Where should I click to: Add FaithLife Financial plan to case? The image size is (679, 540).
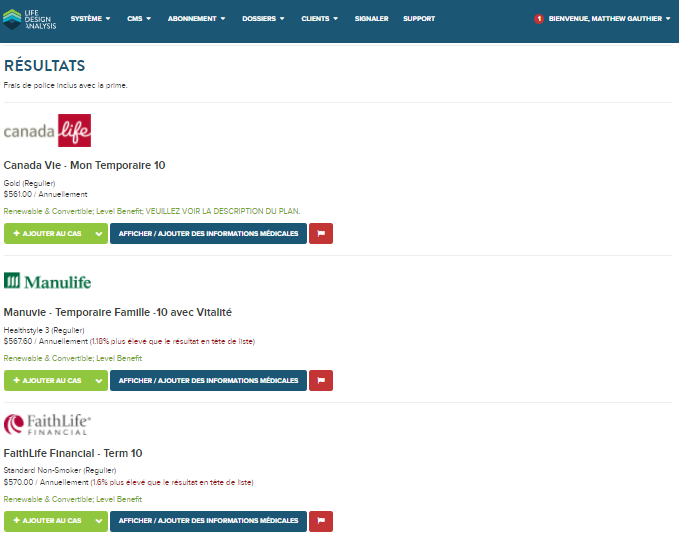point(47,521)
